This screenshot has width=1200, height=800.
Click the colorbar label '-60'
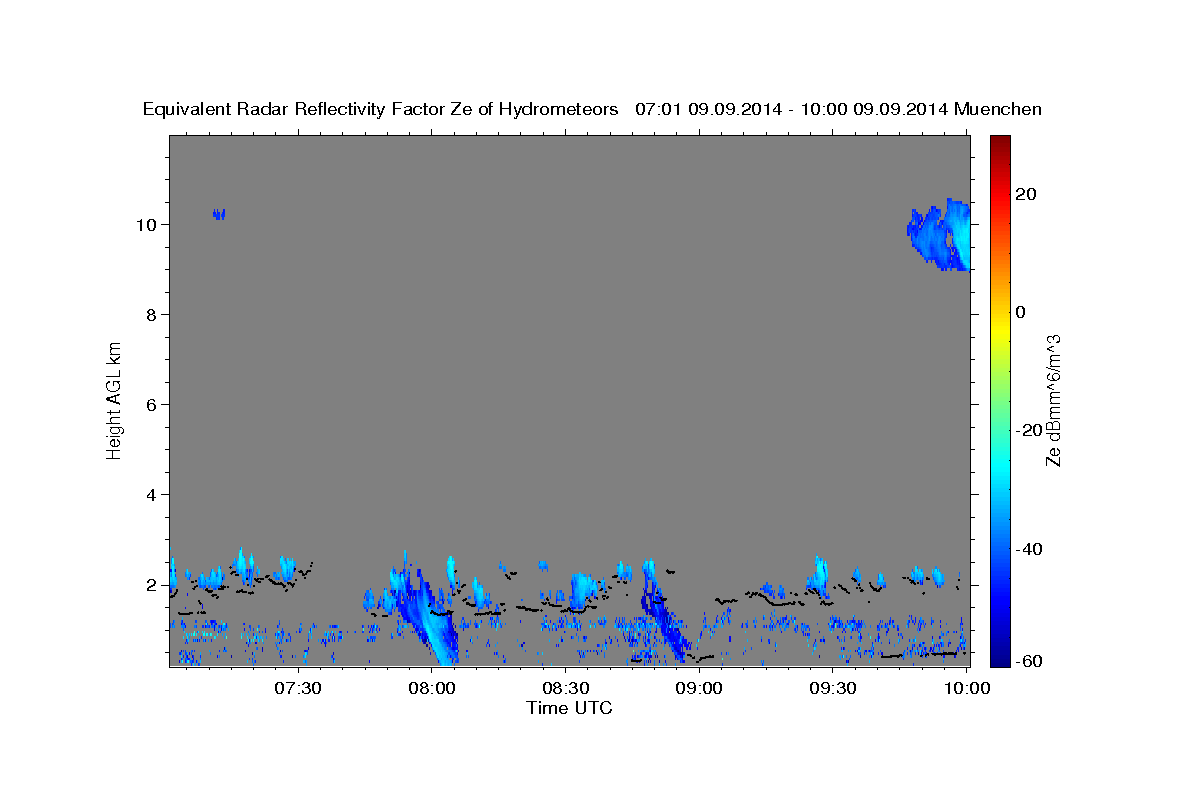tap(1029, 661)
